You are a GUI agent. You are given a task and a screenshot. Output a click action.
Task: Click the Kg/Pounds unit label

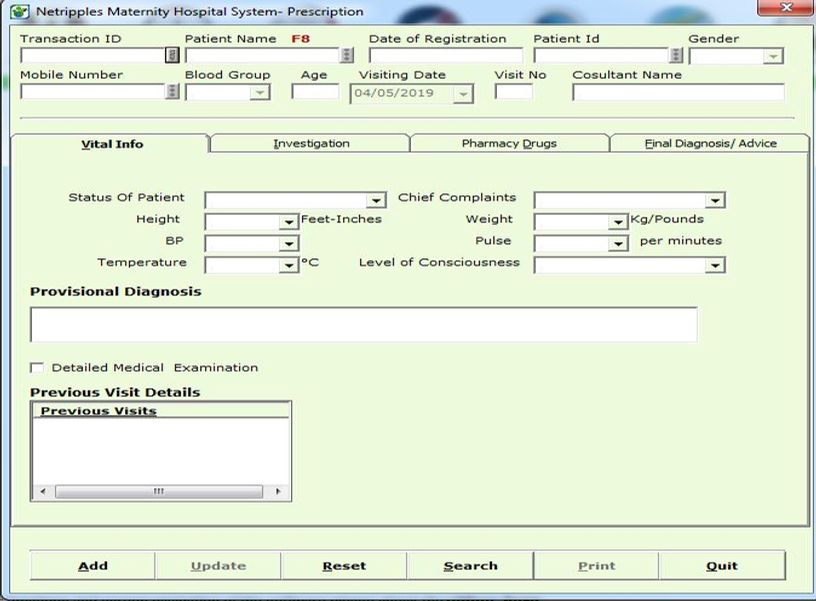pos(667,219)
